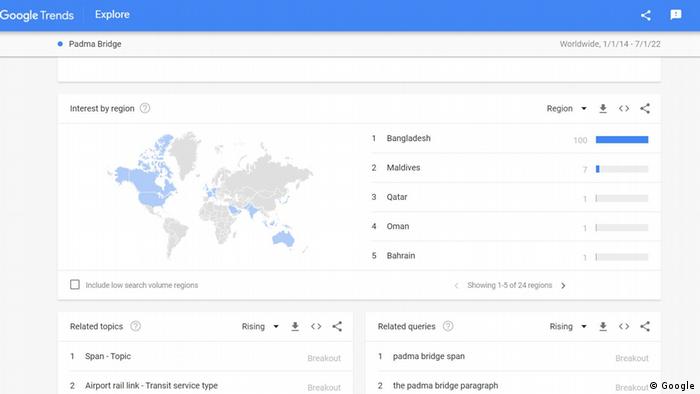
Task: Click the Google Trends logo
Action: (37, 15)
